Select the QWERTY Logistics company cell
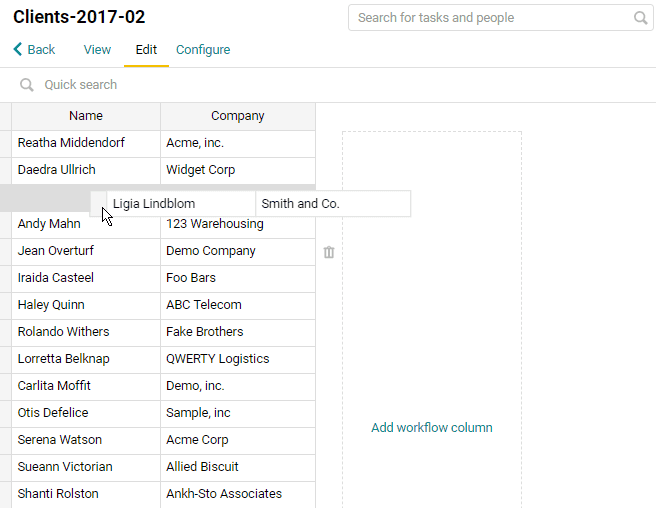Screen dimensions: 656x508 pos(238,359)
